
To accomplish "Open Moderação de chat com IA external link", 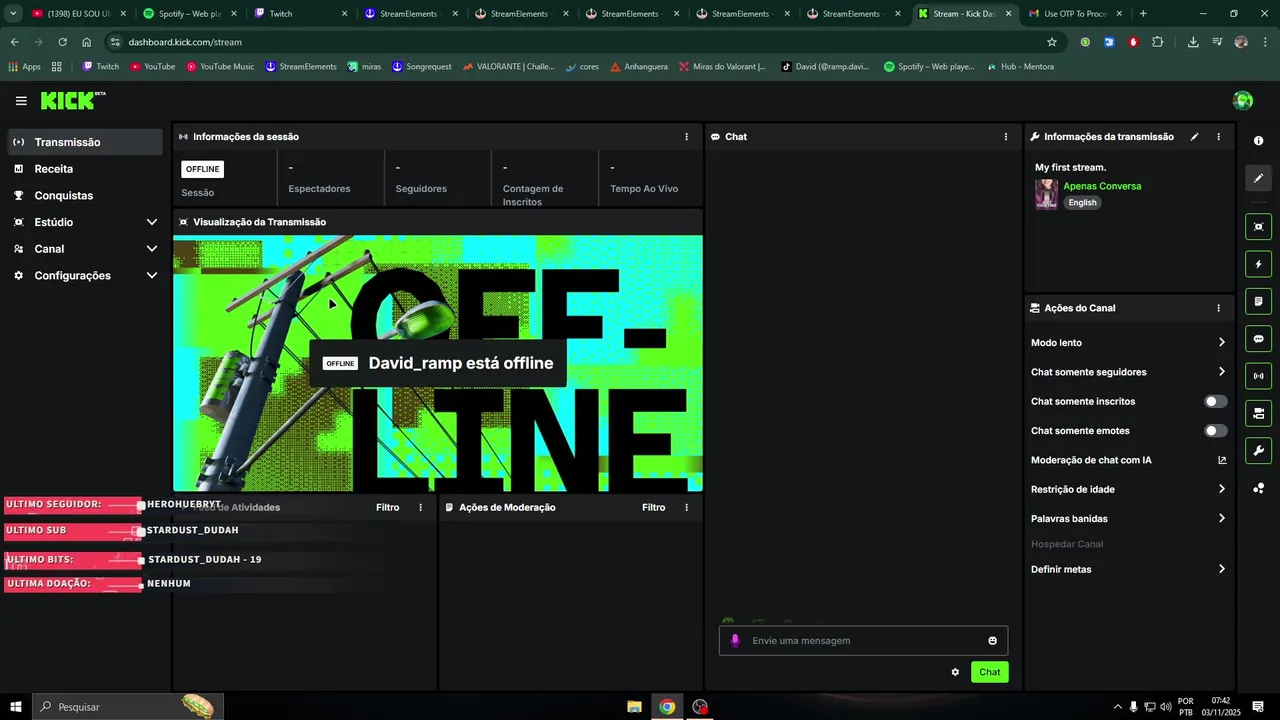I will pyautogui.click(x=1222, y=460).
